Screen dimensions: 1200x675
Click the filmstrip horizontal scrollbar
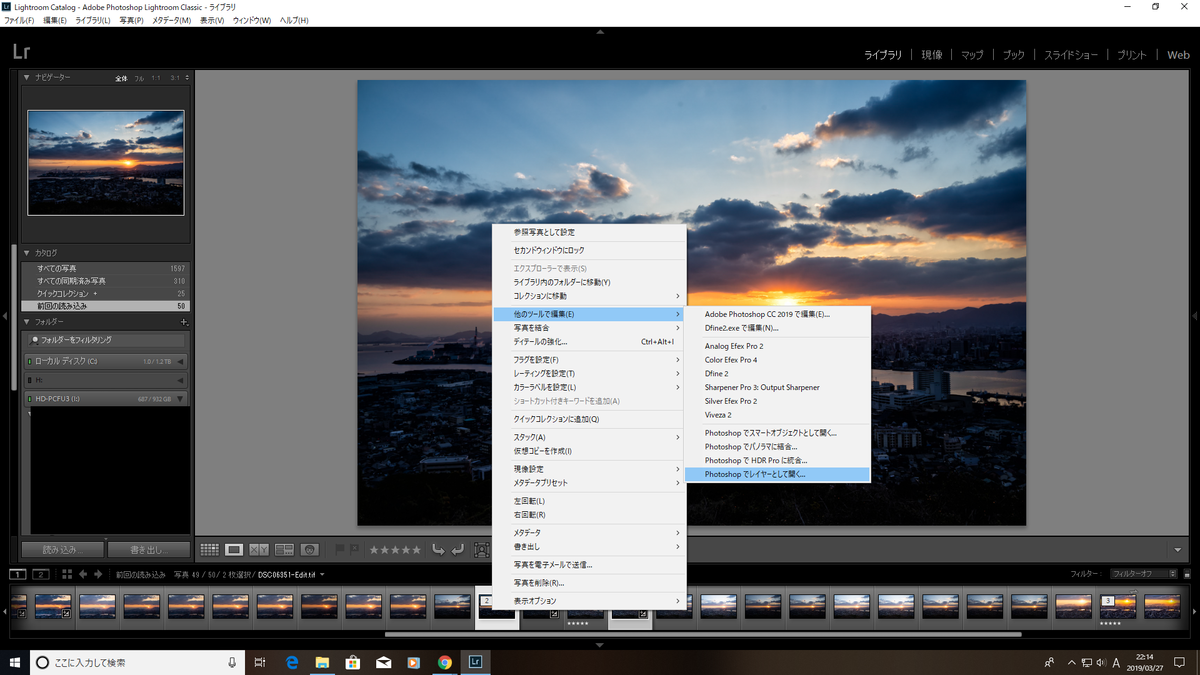tap(703, 634)
